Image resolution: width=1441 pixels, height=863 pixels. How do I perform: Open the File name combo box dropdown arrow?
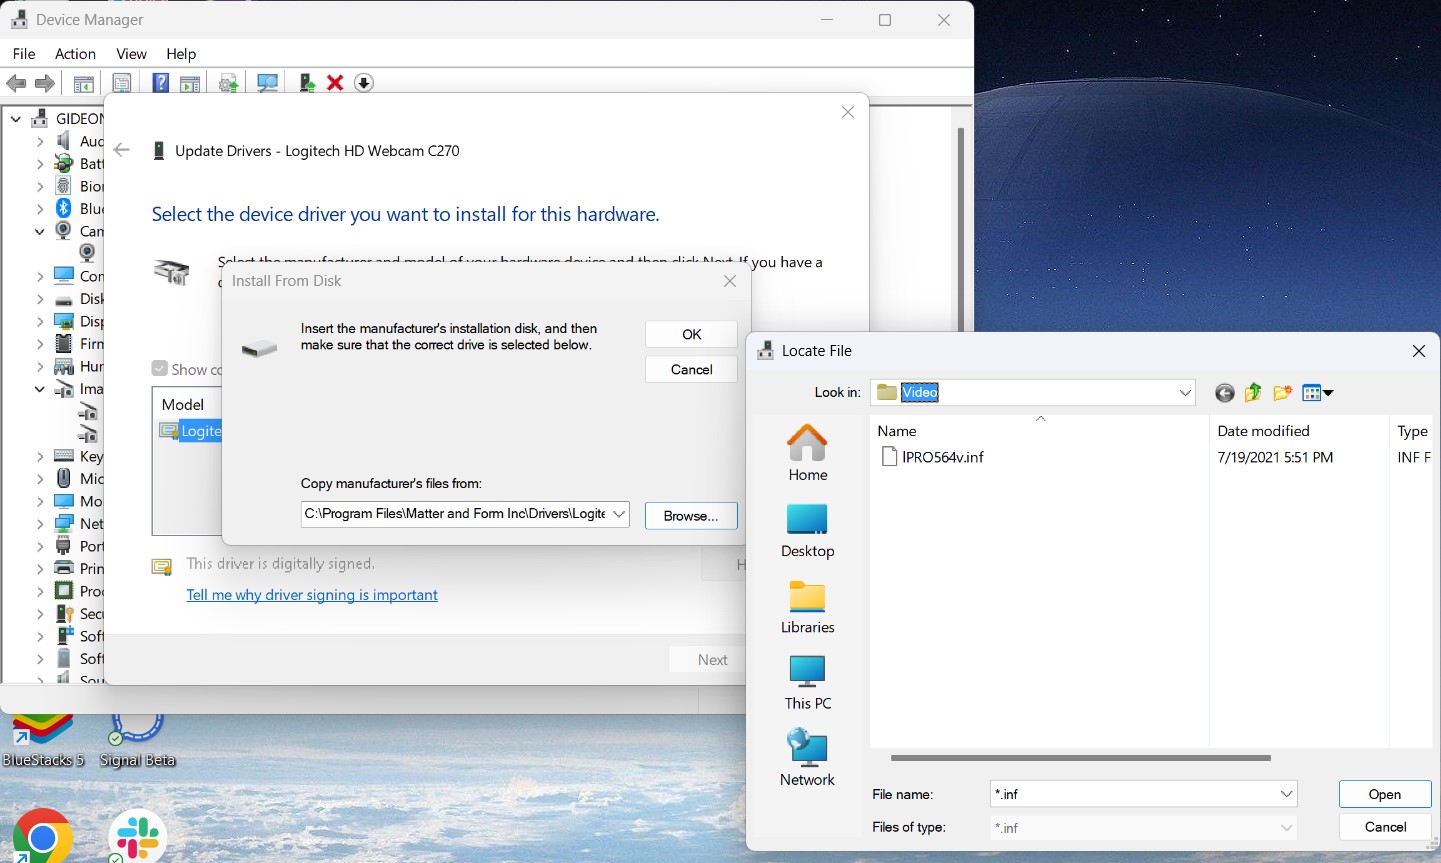(1286, 794)
